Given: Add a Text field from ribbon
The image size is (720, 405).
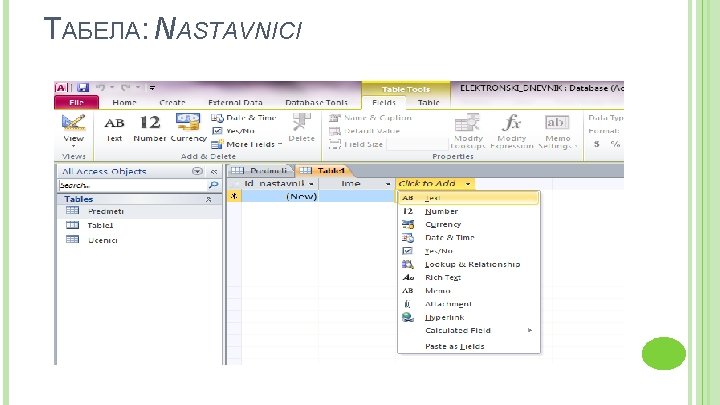Looking at the screenshot, I should pyautogui.click(x=114, y=129).
